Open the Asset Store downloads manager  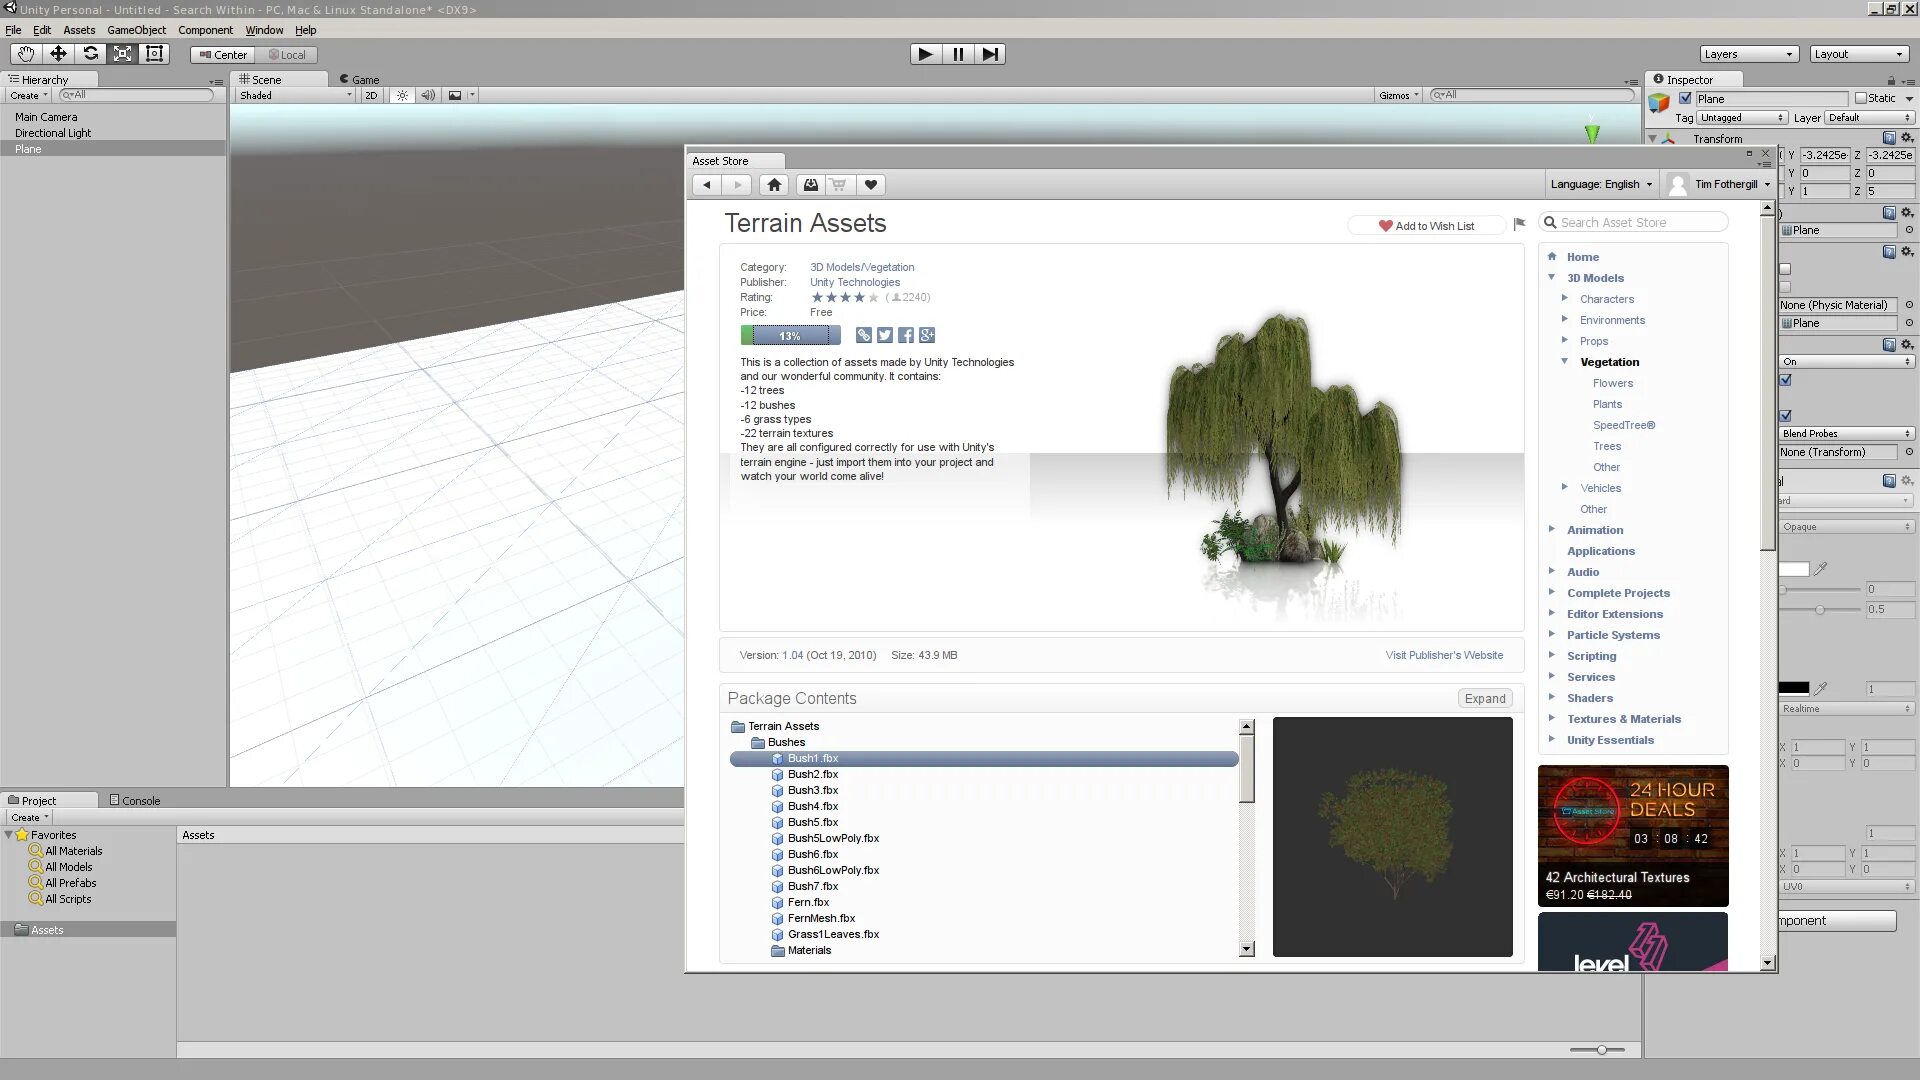[x=810, y=185]
